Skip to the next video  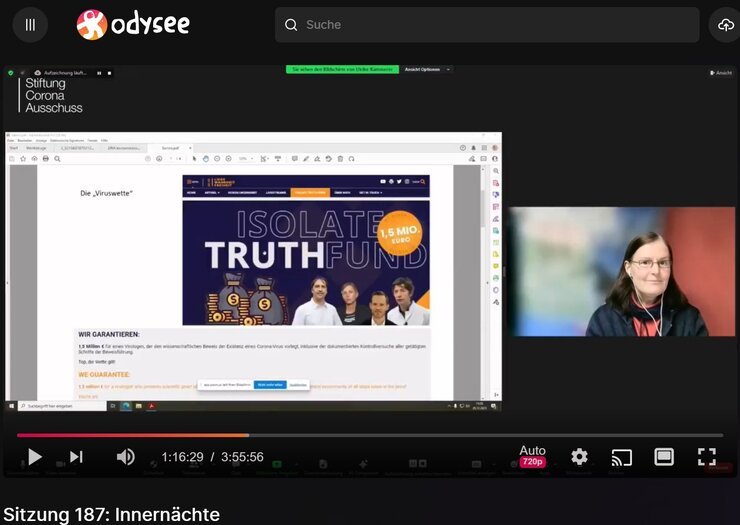point(76,457)
